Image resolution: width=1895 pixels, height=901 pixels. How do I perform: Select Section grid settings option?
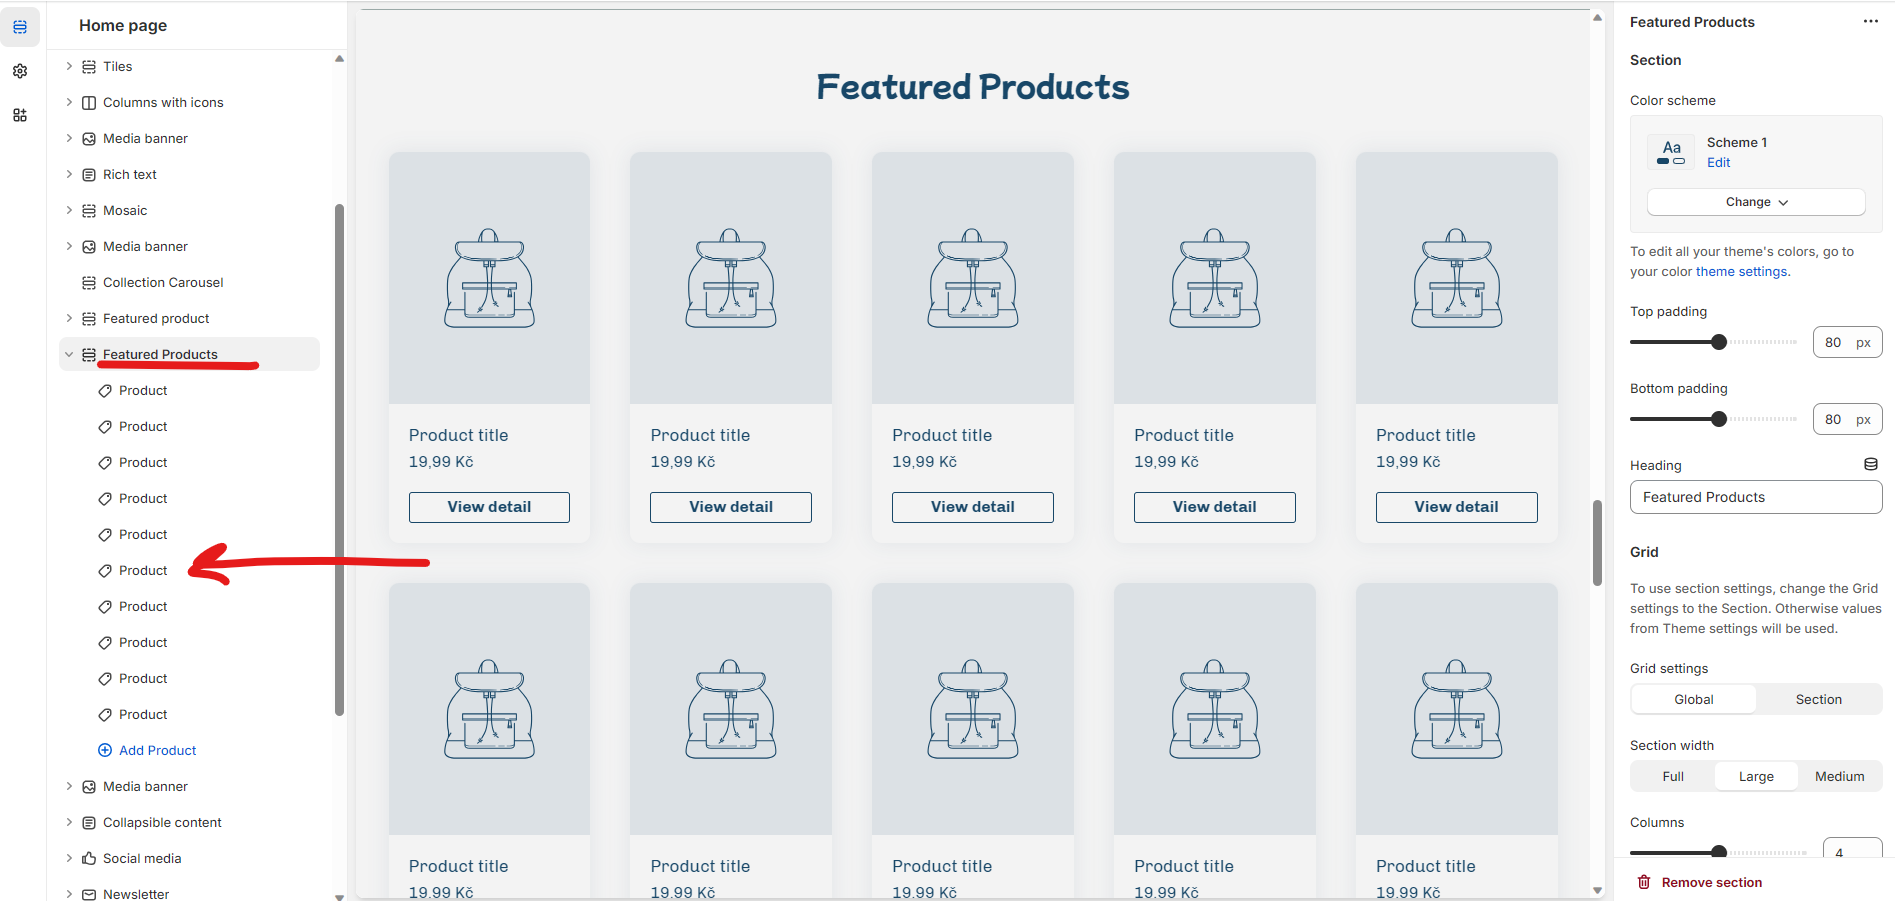click(1818, 699)
